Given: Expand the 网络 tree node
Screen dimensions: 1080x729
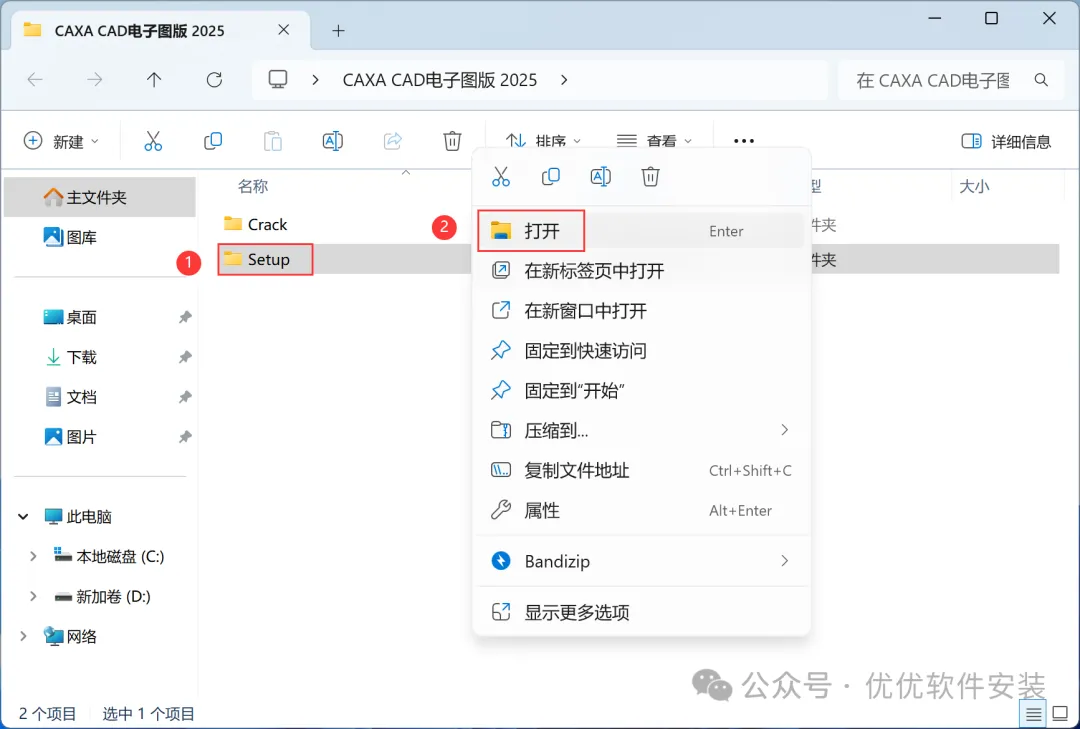Looking at the screenshot, I should tap(23, 636).
